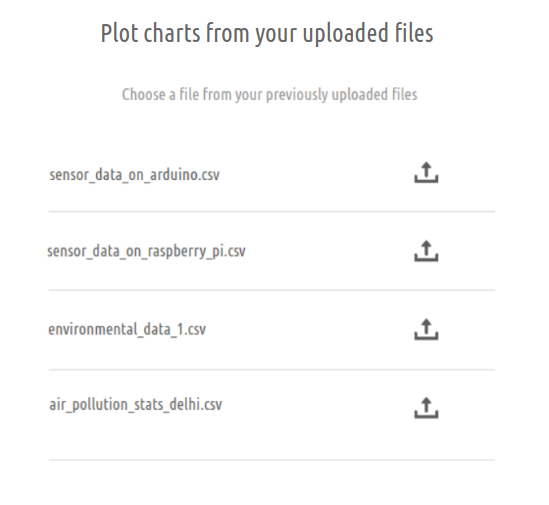Image resolution: width=549 pixels, height=505 pixels.
Task: Load environmental_data_1.csv using its upload icon
Action: pos(426,329)
